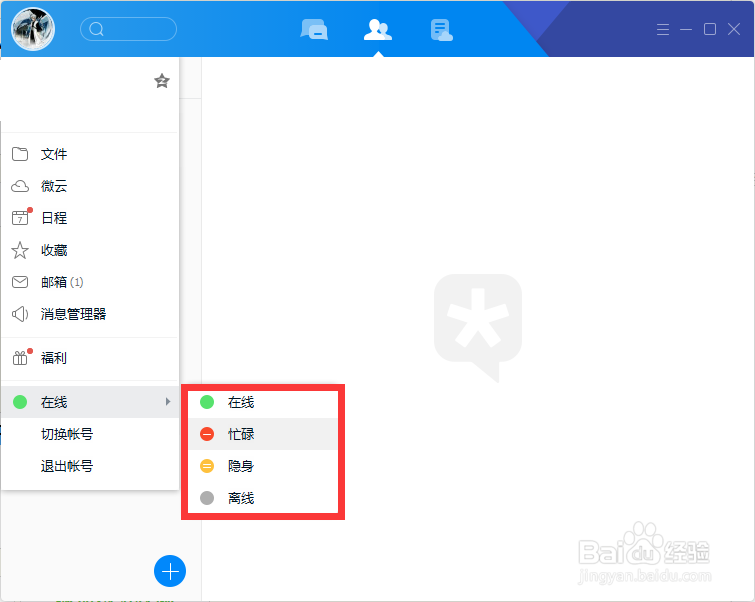Screen dimensions: 755x602
Task: Choose 切换帐号 to switch account
Action: (x=90, y=434)
